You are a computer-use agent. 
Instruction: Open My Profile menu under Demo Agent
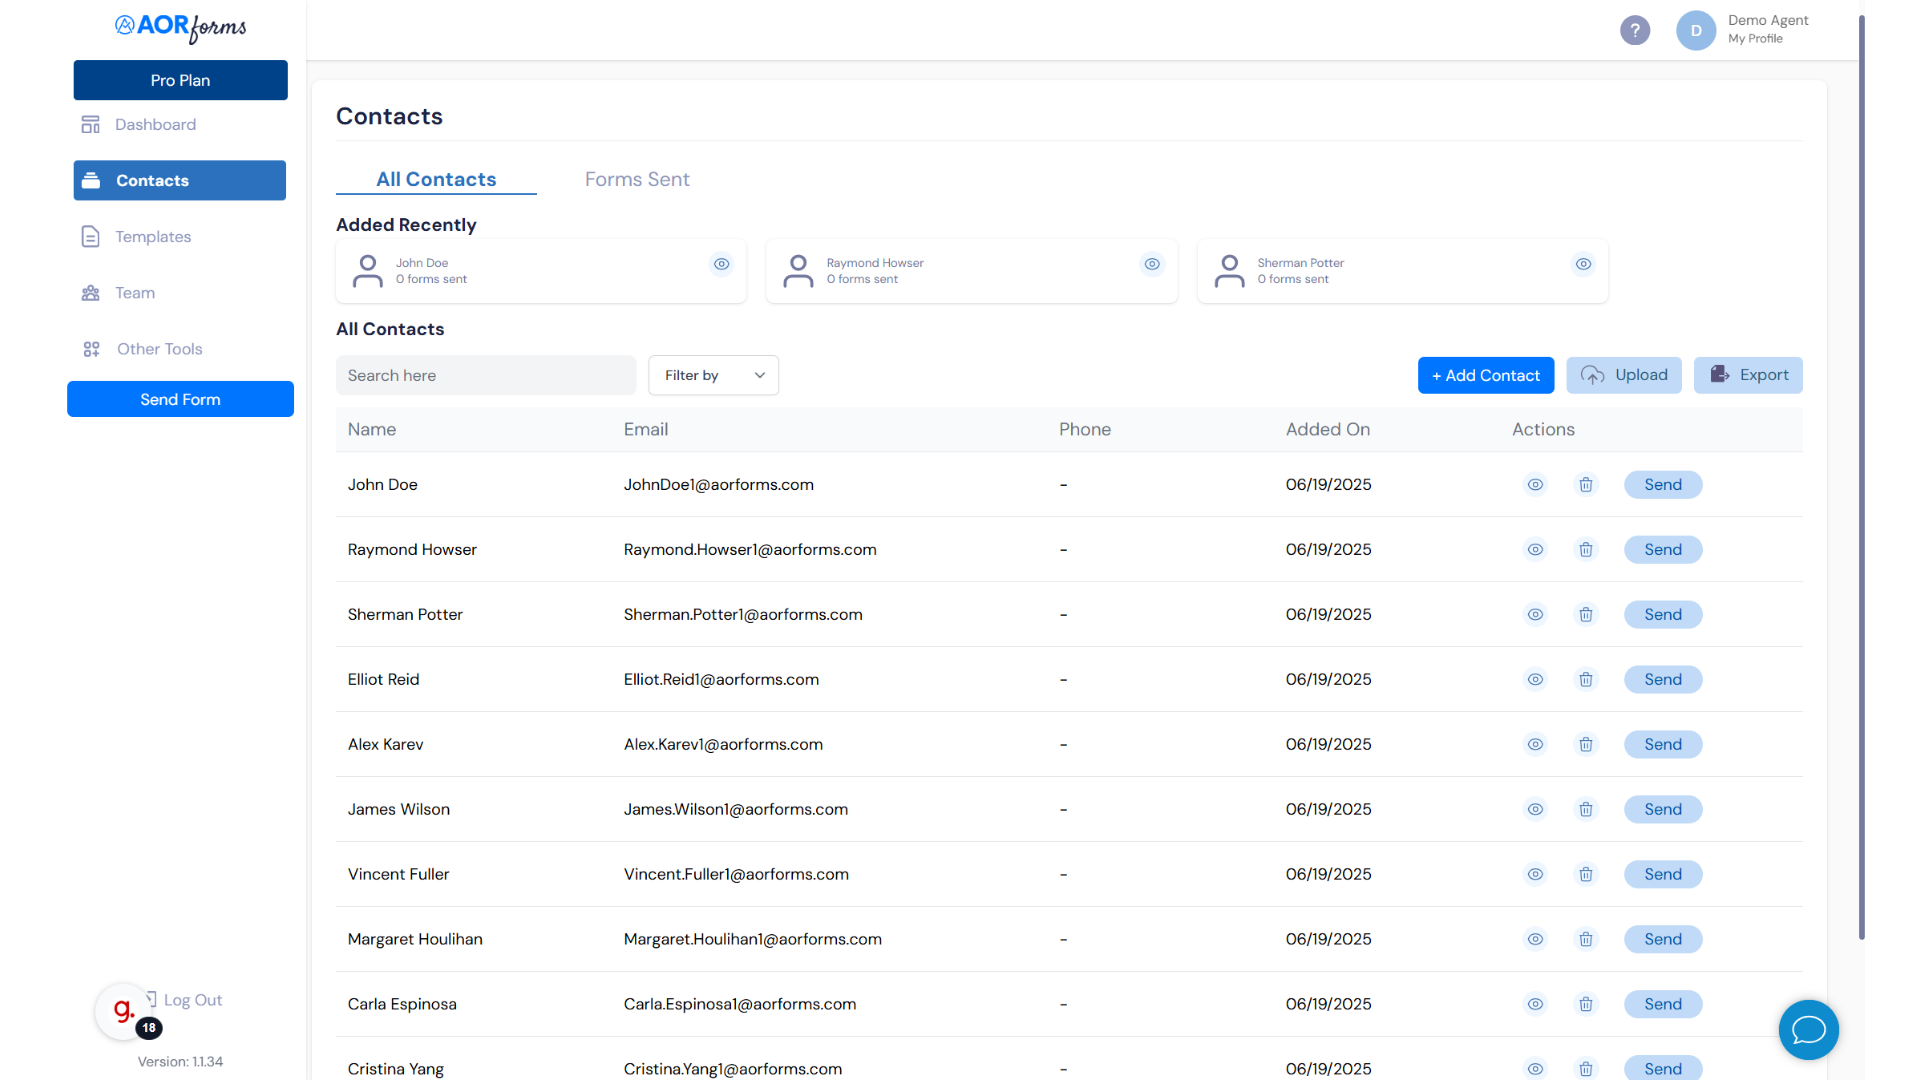[x=1755, y=39]
